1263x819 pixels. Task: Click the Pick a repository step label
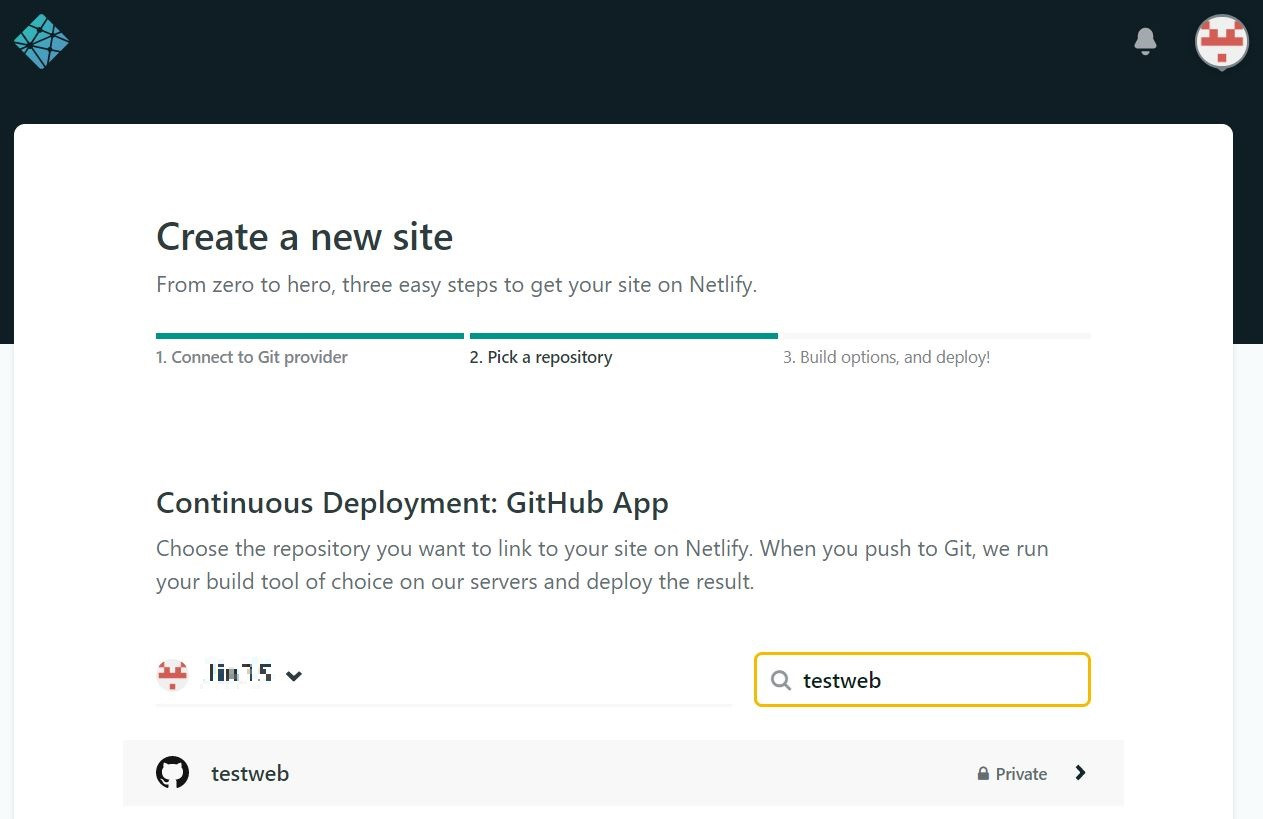[541, 357]
